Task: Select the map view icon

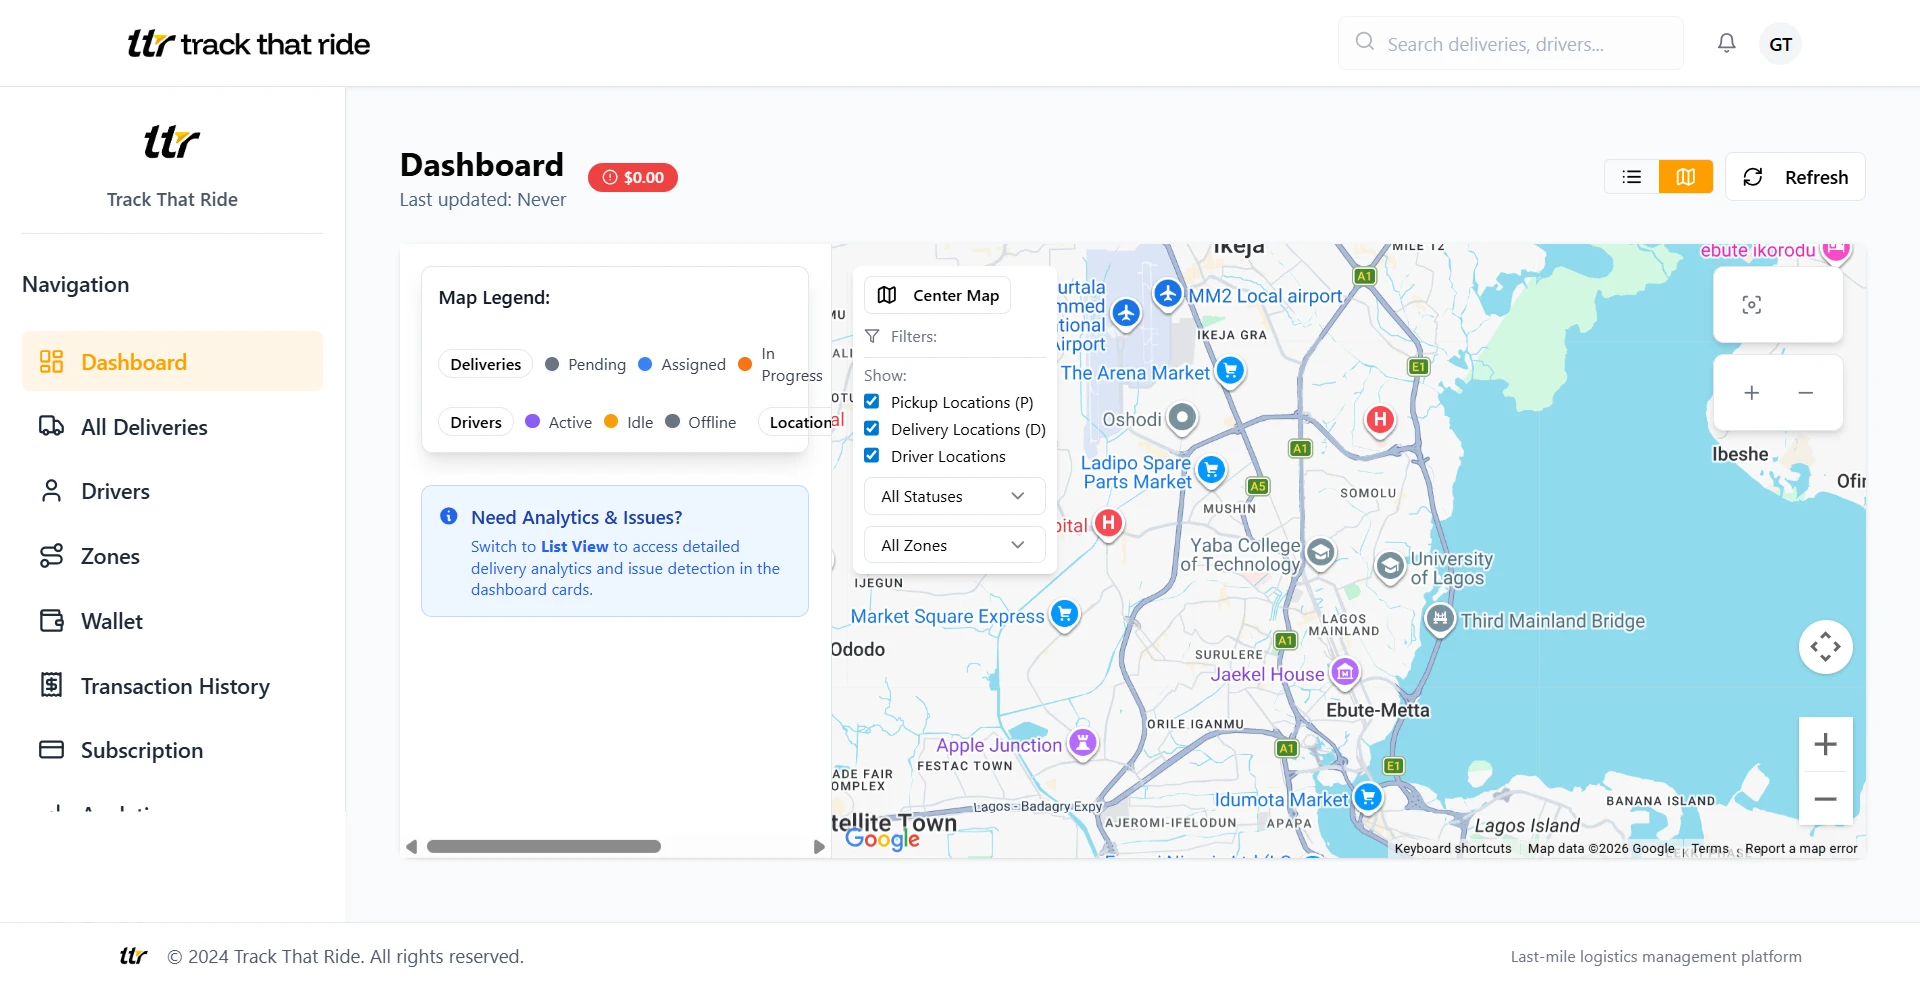Action: [x=1685, y=177]
